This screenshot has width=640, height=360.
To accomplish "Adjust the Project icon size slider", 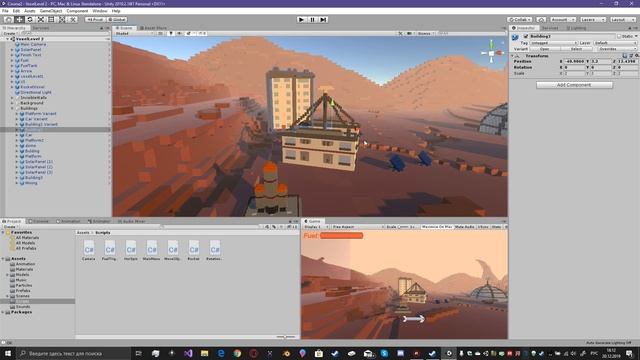I will point(285,337).
